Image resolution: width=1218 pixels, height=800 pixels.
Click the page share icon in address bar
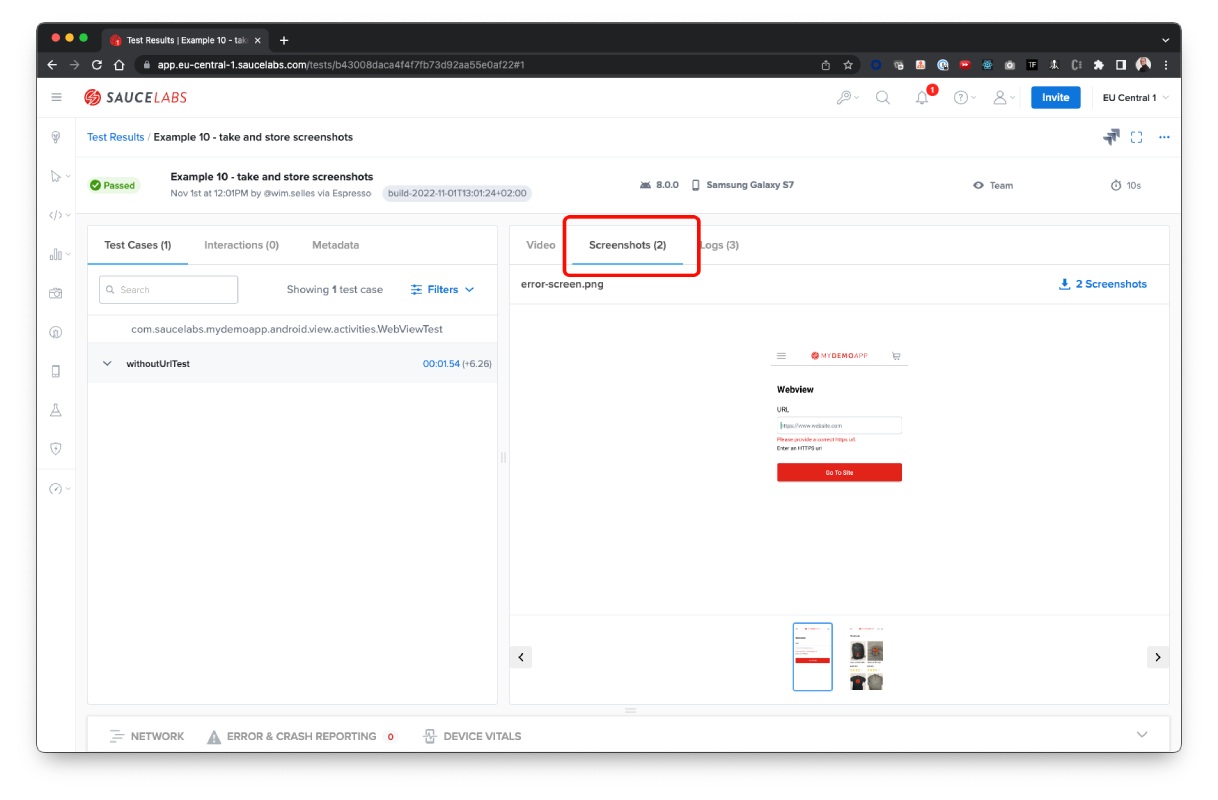(825, 64)
